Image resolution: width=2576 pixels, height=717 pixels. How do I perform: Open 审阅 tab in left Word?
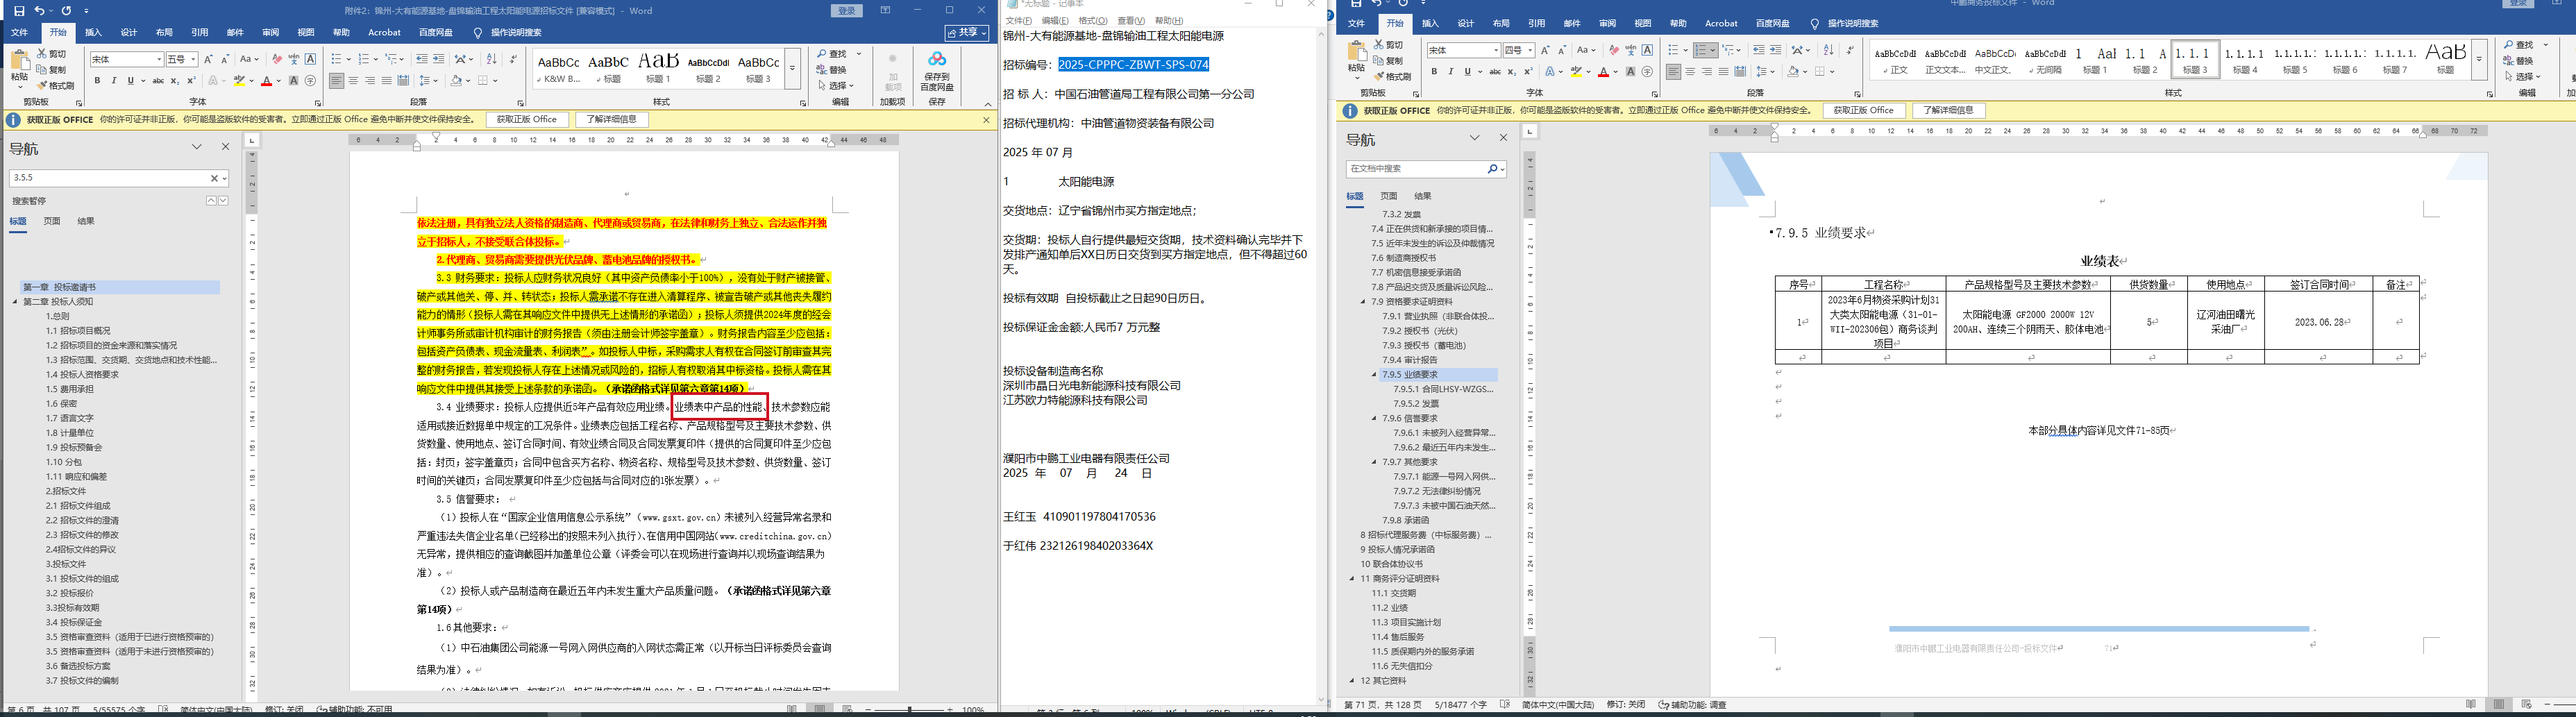coord(270,32)
